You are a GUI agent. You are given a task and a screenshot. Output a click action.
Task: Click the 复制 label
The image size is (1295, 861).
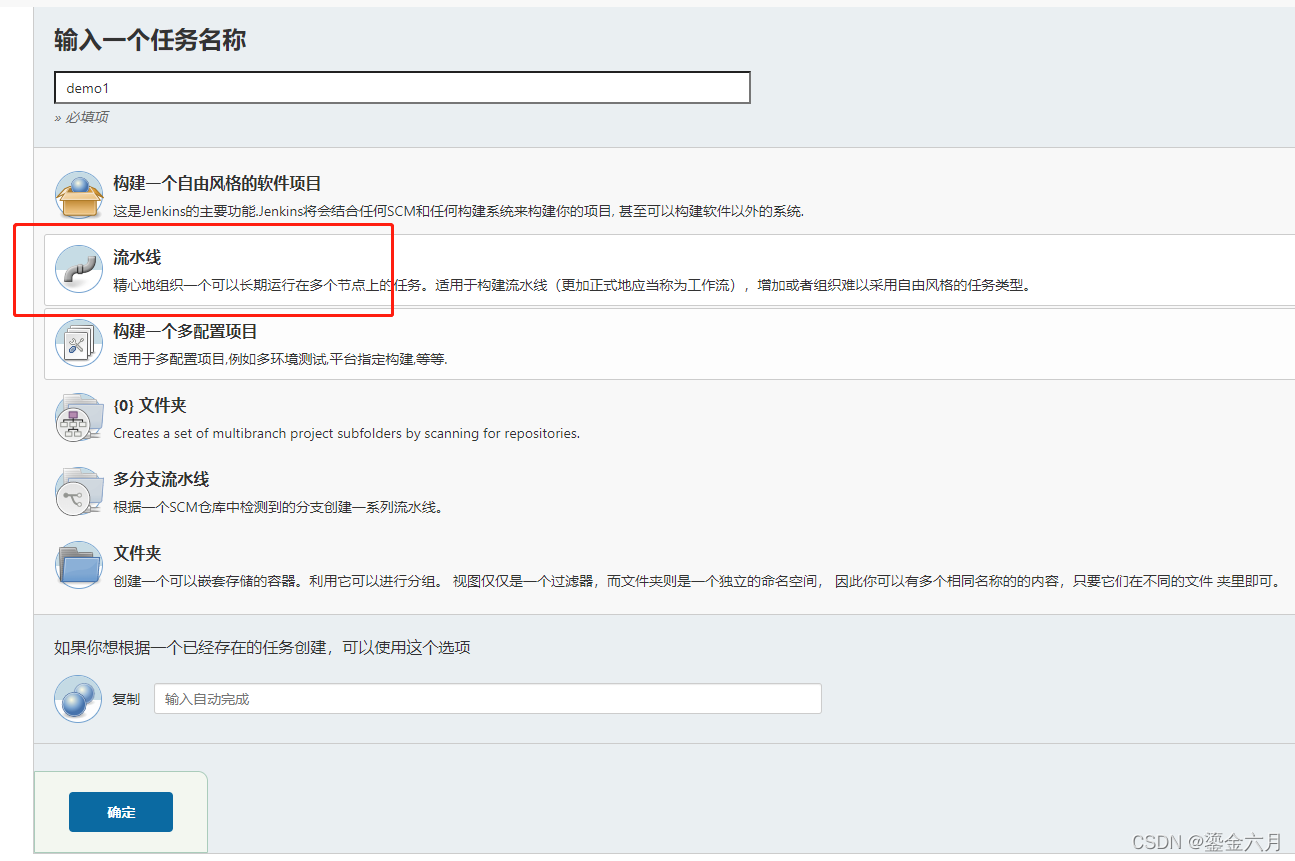[126, 699]
